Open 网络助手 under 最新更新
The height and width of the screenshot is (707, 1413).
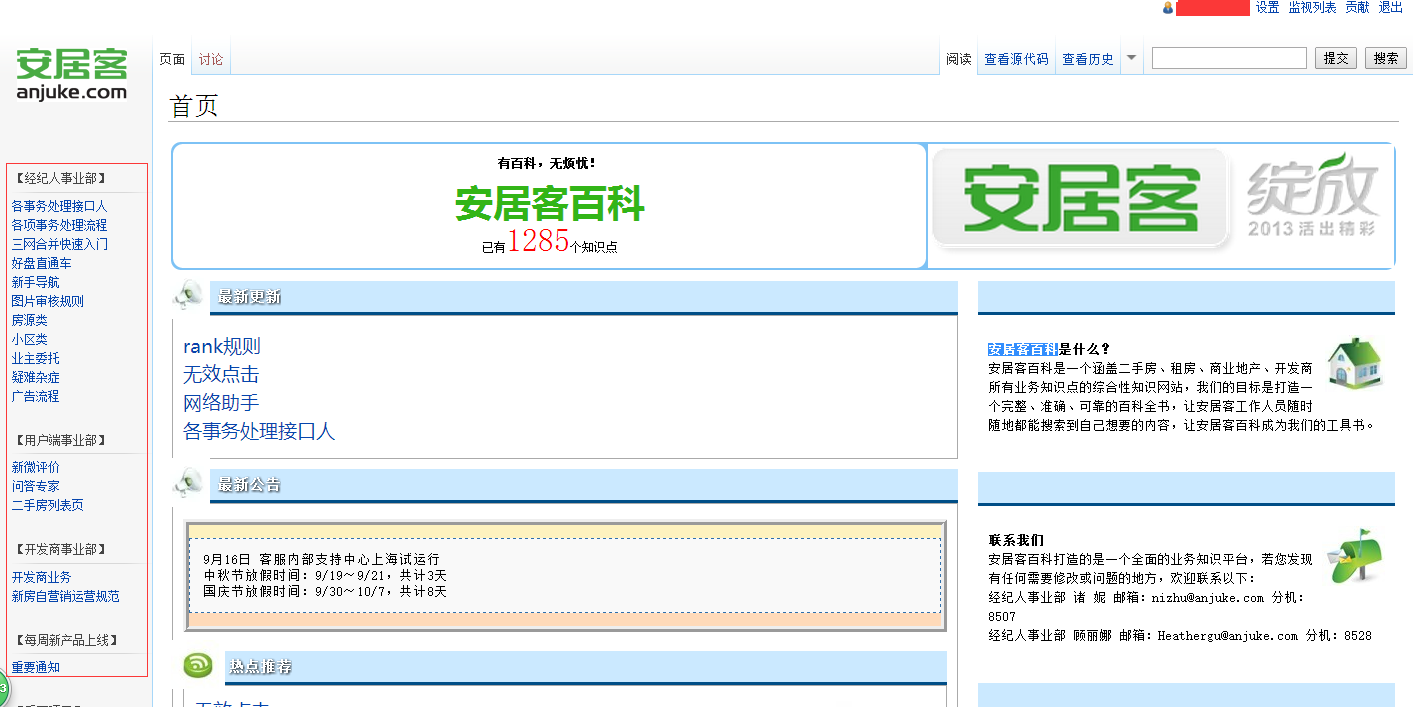click(221, 403)
